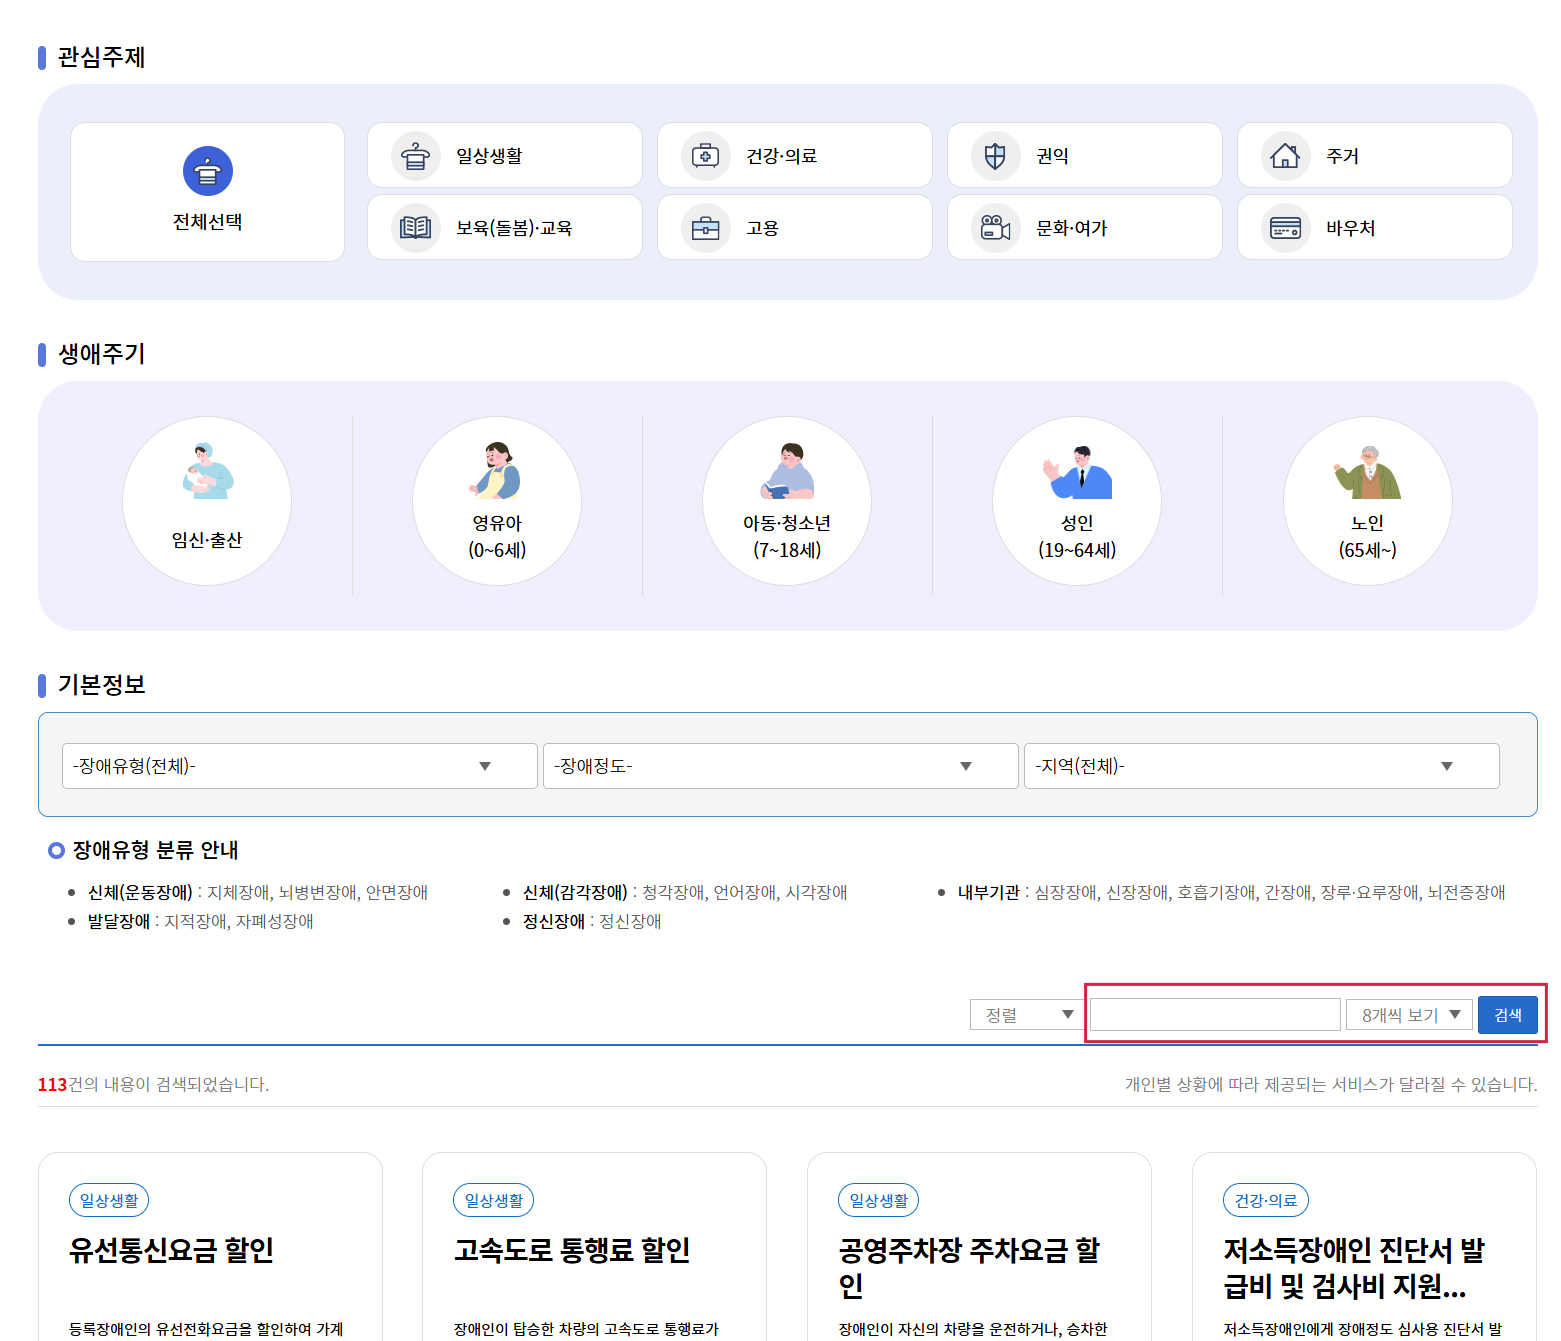Image resolution: width=1561 pixels, height=1341 pixels.
Task: Select the 고용 briefcase icon
Action: tap(705, 228)
